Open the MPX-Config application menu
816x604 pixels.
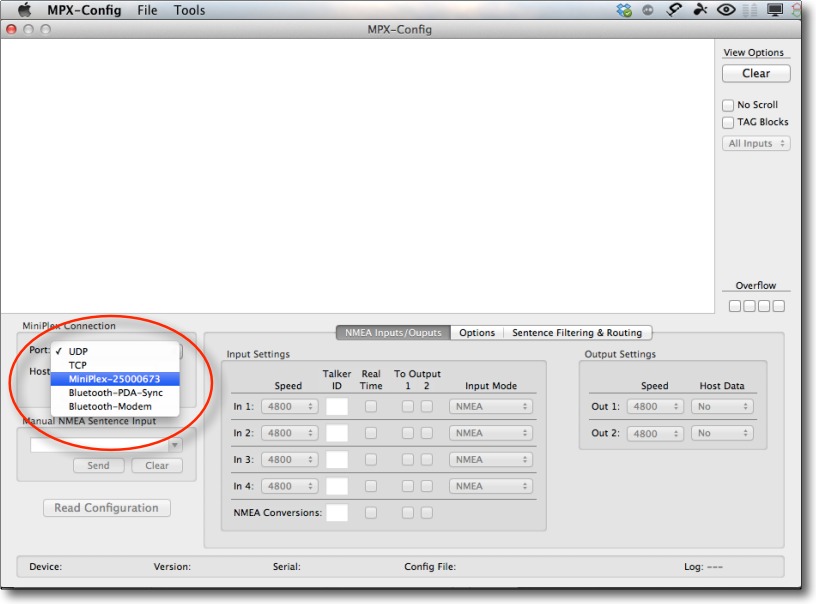tap(84, 10)
